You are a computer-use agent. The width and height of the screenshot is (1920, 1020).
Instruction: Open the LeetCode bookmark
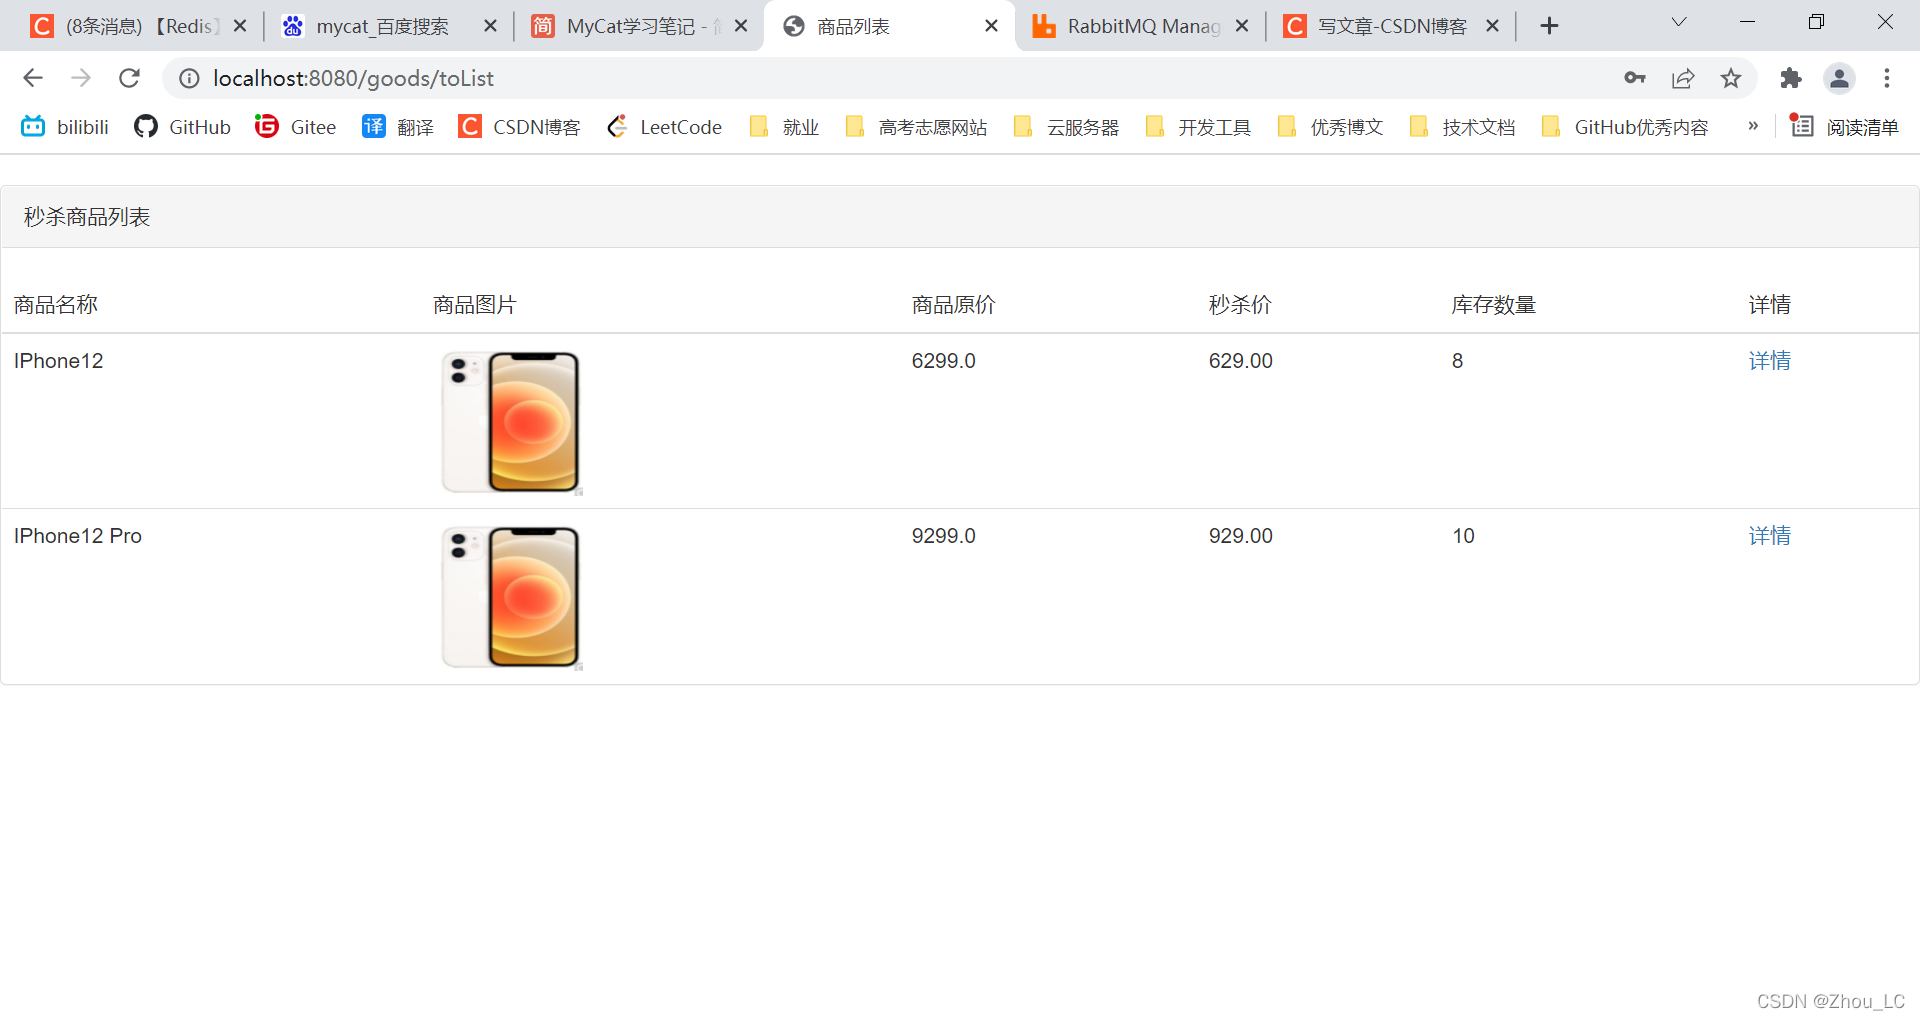664,127
